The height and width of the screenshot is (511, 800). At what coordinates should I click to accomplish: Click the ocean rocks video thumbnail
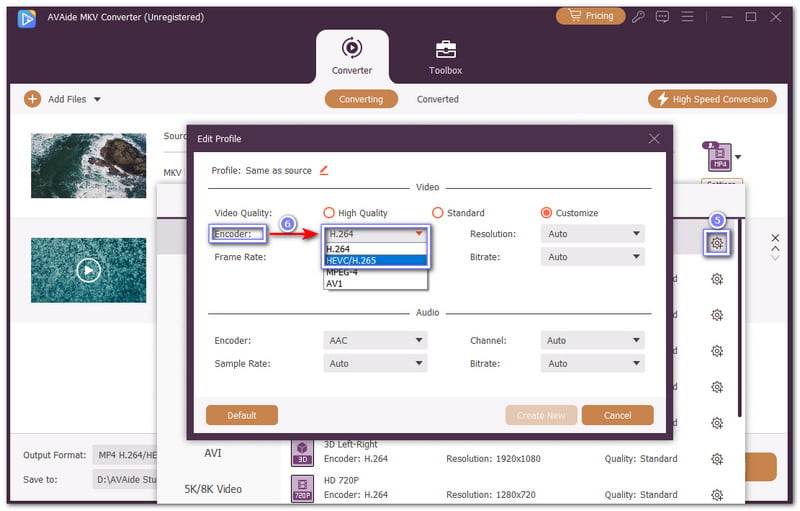[x=88, y=166]
